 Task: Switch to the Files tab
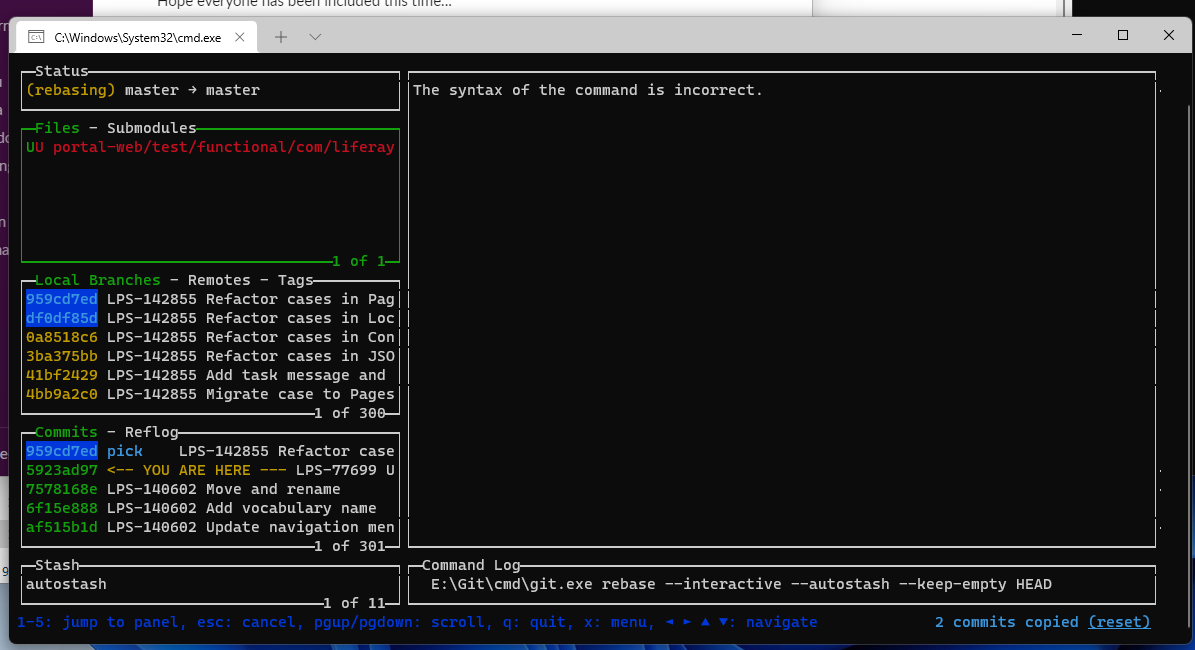pos(57,128)
